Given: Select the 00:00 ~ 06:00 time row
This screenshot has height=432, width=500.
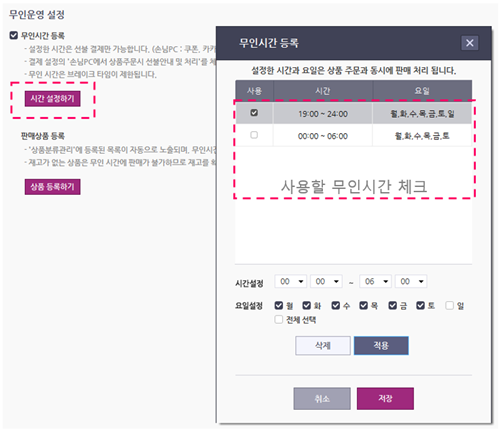Looking at the screenshot, I should (354, 136).
